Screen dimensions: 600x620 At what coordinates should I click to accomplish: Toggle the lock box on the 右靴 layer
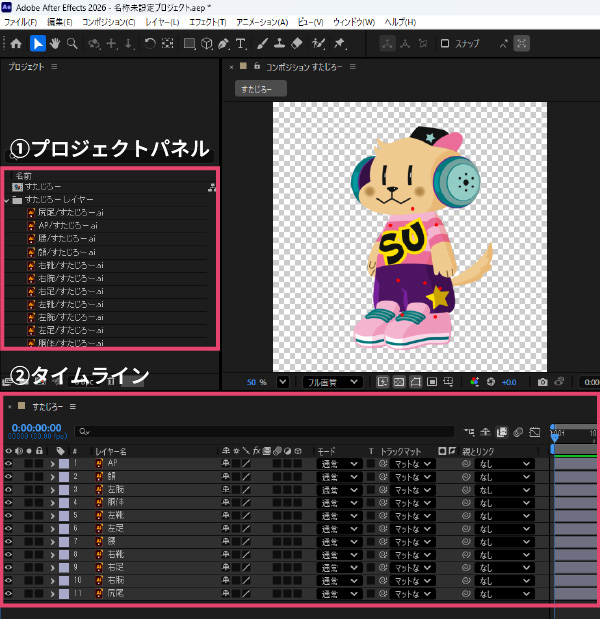coord(39,555)
